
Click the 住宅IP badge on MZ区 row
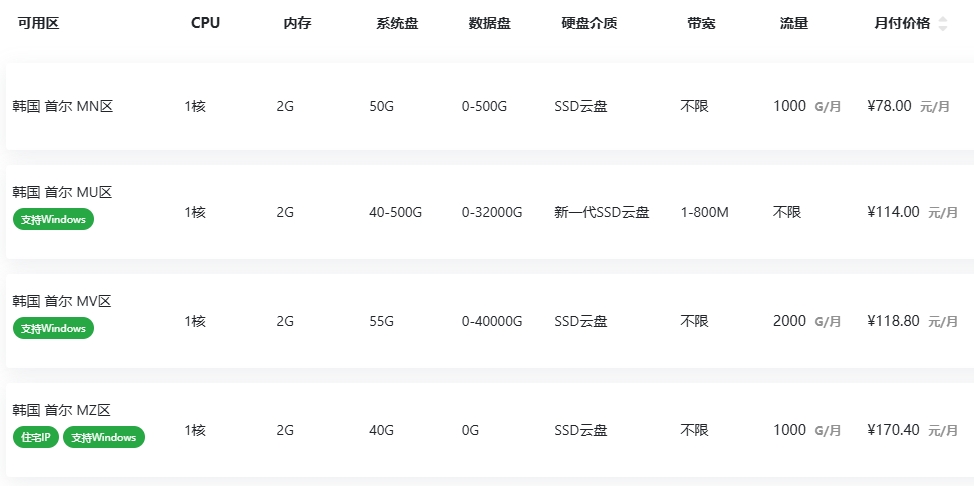[36, 437]
